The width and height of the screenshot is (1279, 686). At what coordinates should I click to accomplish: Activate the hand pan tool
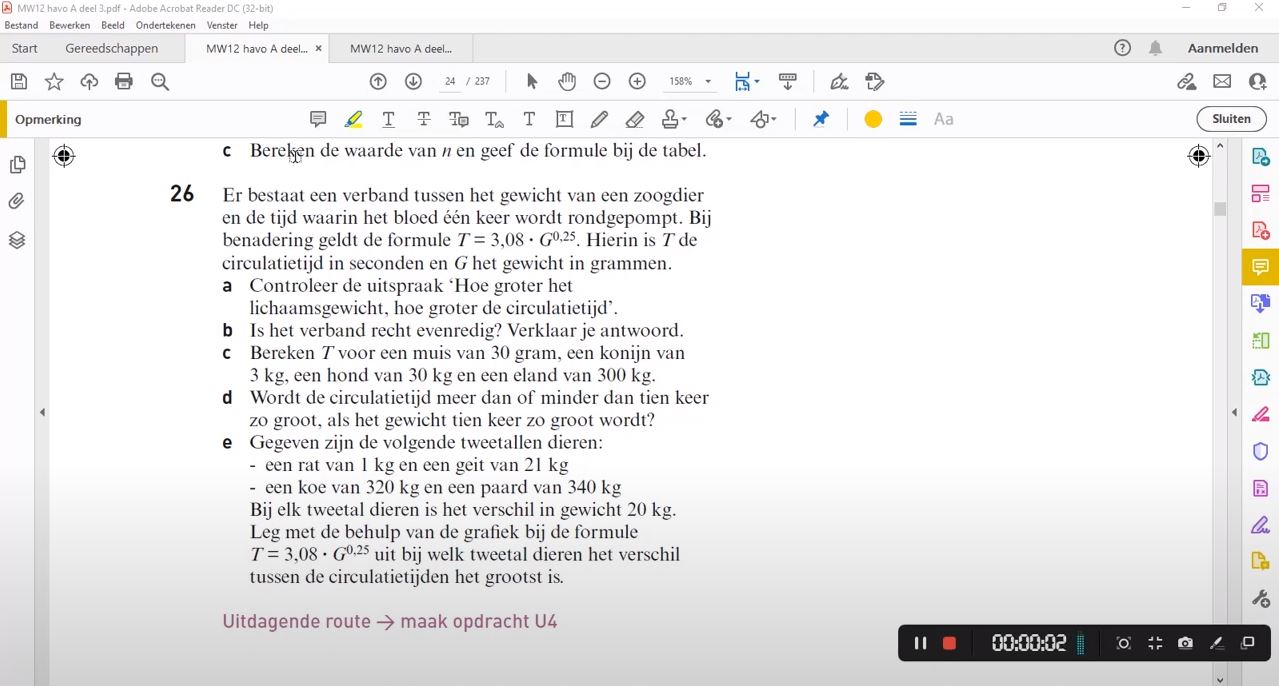click(x=567, y=82)
